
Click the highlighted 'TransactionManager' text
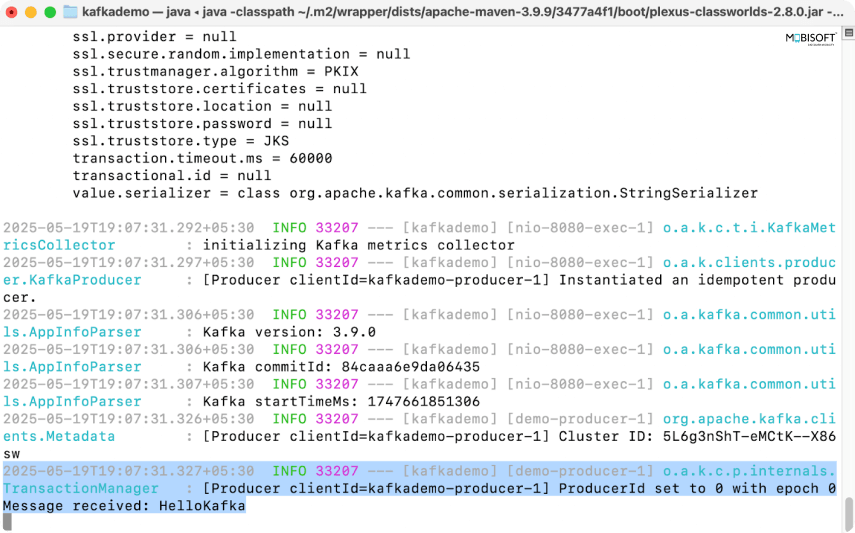tap(81, 489)
